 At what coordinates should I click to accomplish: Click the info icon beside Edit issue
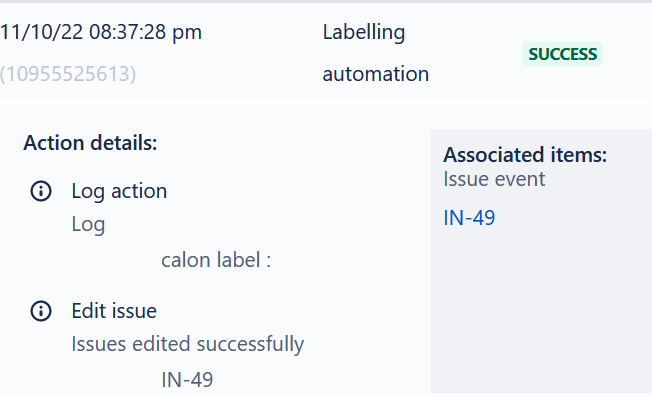tap(41, 311)
